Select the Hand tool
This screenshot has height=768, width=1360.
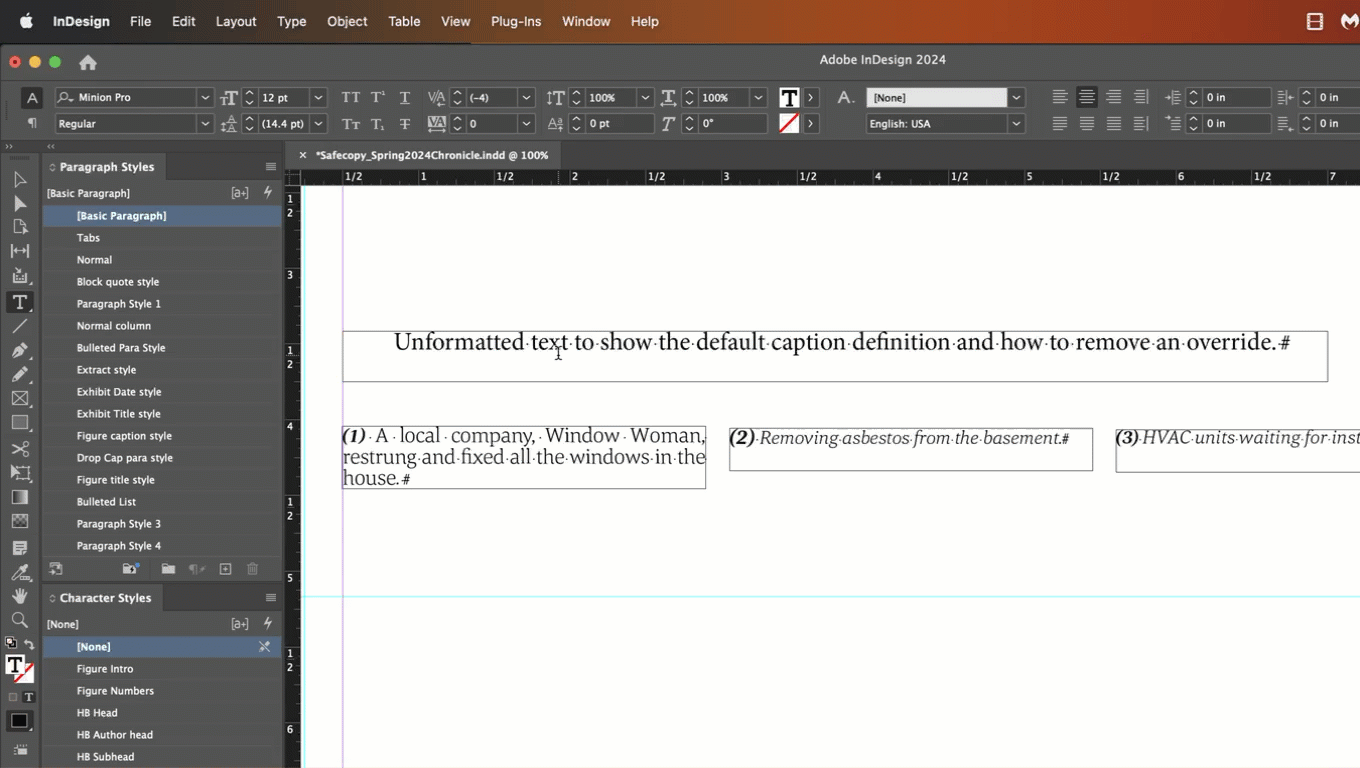point(19,596)
